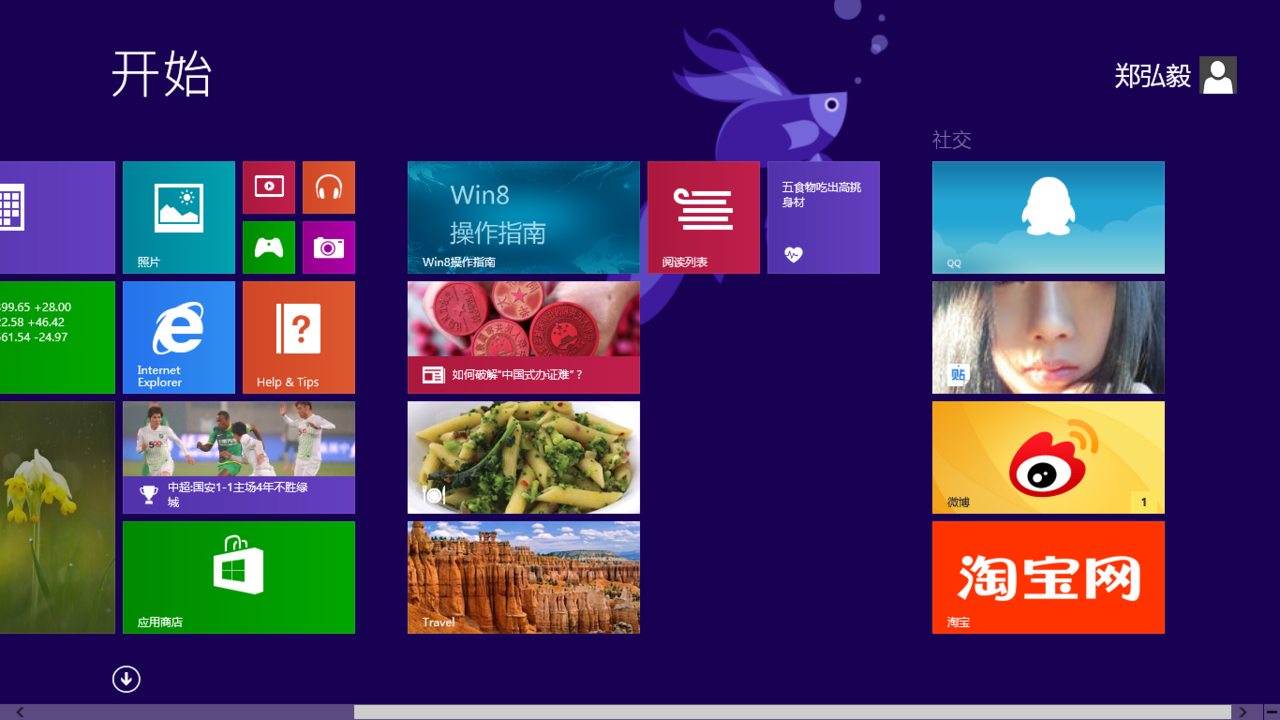This screenshot has height=720, width=1280.
Task: Open the Calendar tile at left edge
Action: tap(57, 217)
